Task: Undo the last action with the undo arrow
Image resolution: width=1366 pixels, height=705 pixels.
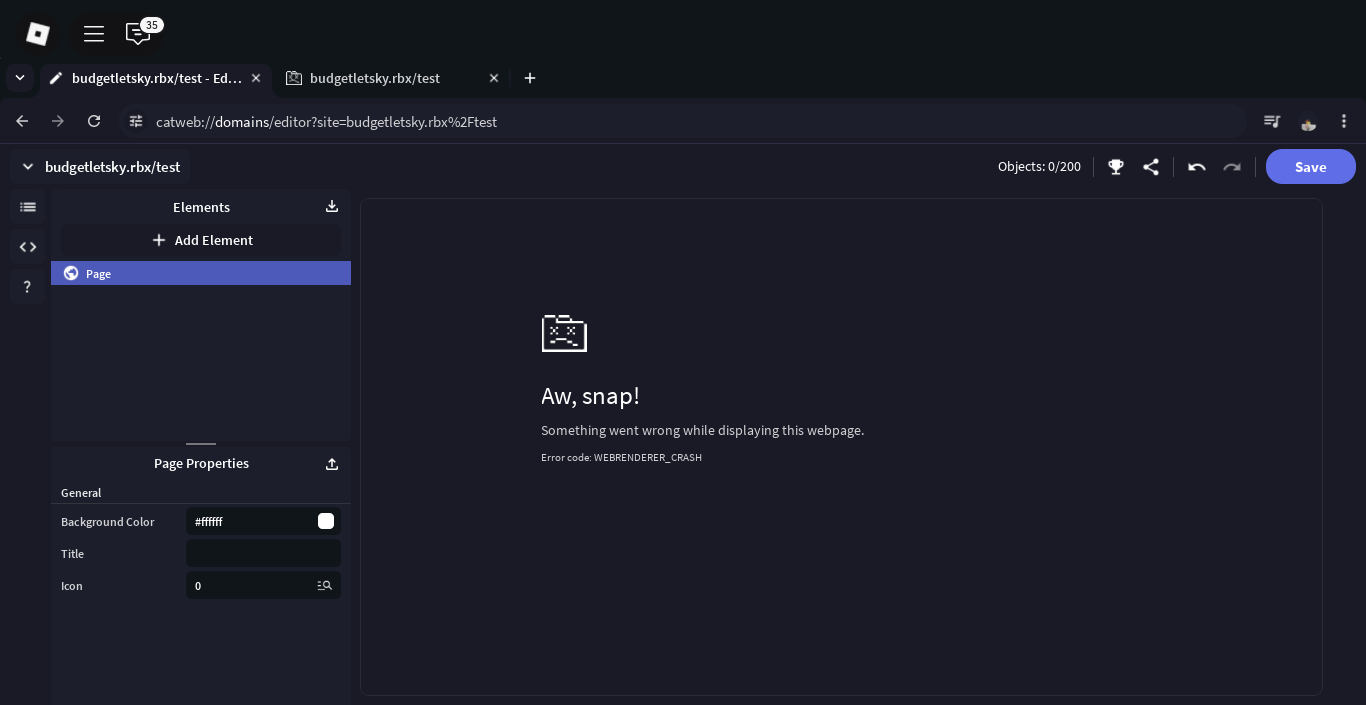Action: click(x=1196, y=167)
